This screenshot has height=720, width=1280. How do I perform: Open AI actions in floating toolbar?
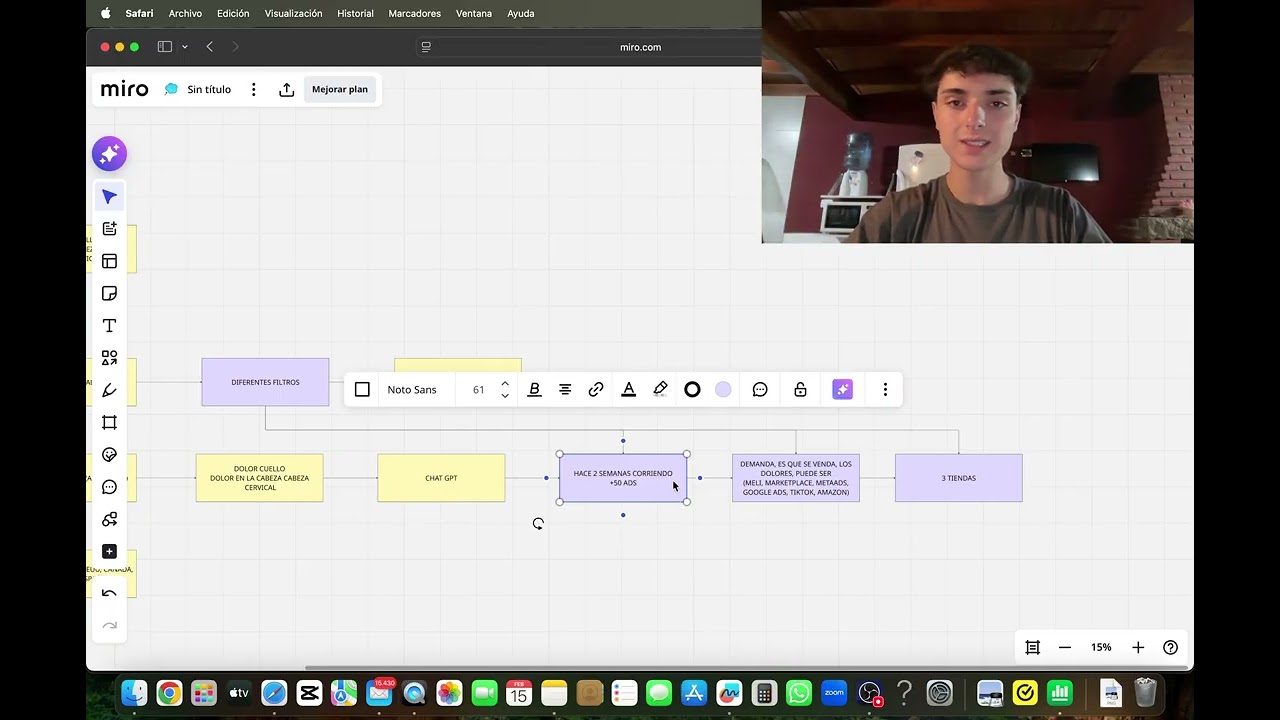pos(843,390)
